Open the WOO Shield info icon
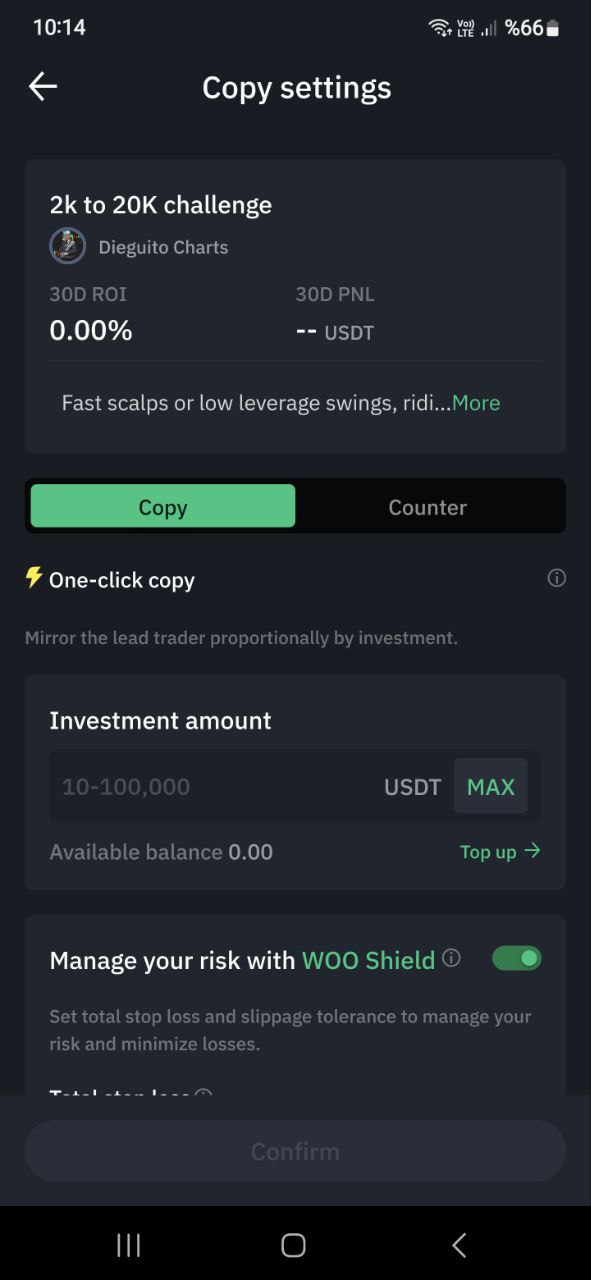Screen dimensions: 591x1280 pos(451,958)
